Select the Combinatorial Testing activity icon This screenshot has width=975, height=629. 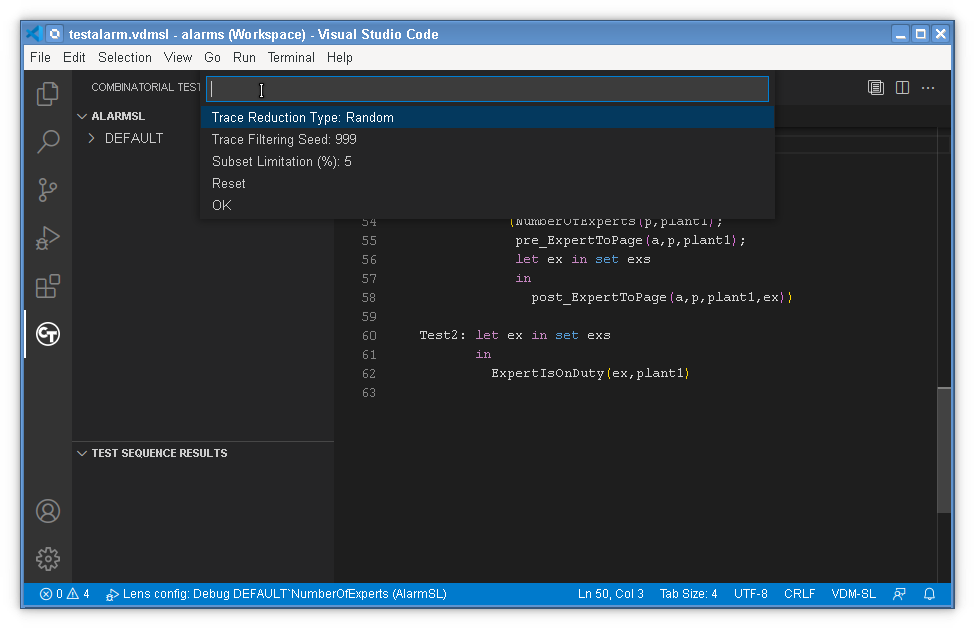tap(47, 334)
